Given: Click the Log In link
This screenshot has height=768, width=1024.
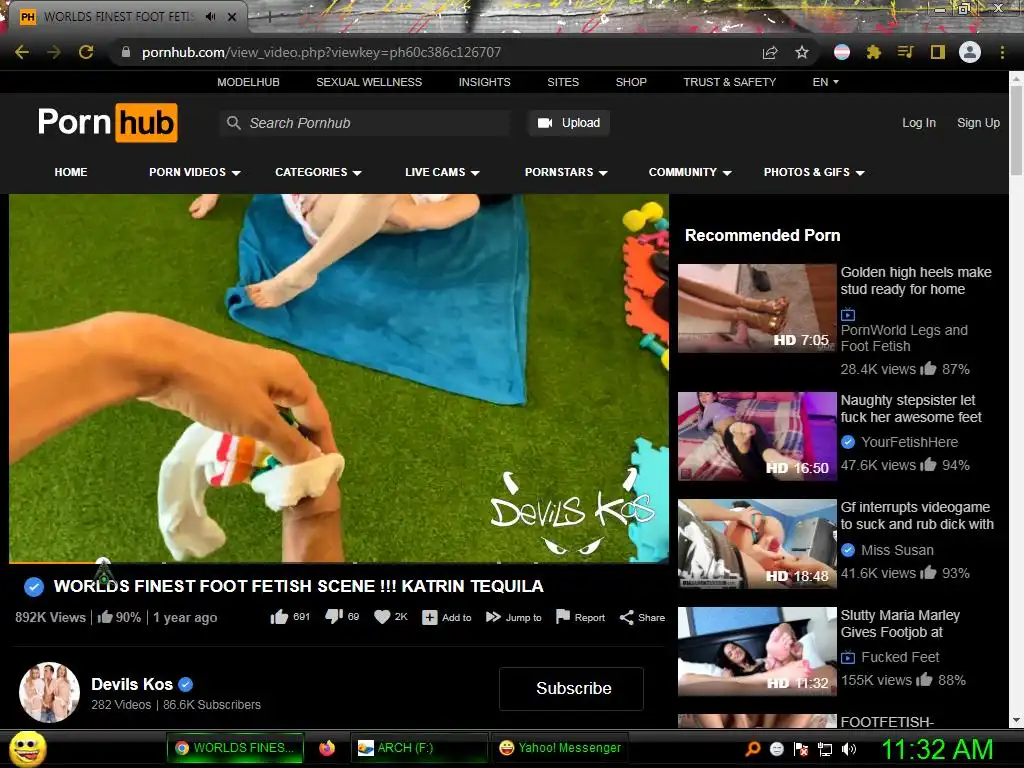Looking at the screenshot, I should tap(919, 123).
